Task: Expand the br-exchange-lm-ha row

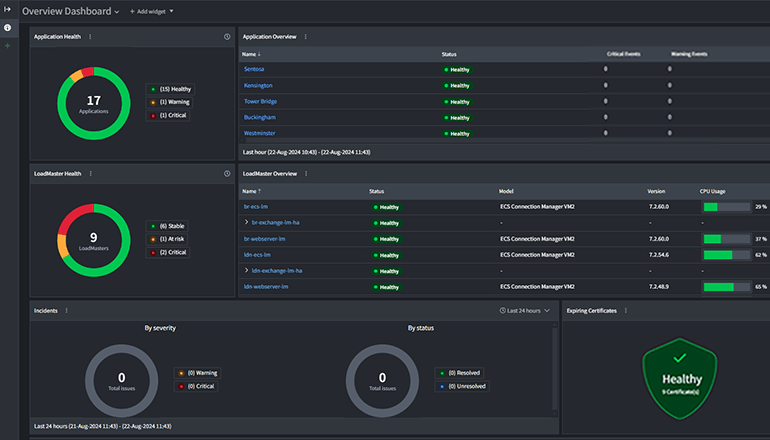Action: click(247, 223)
